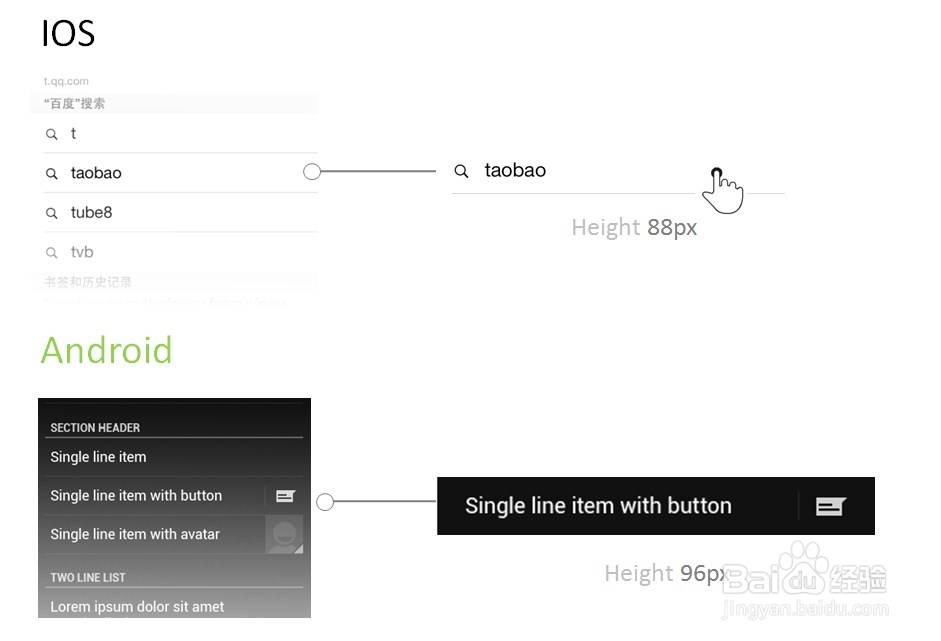Click the avatar thumbnail in Android list
The height and width of the screenshot is (641, 941).
click(284, 534)
